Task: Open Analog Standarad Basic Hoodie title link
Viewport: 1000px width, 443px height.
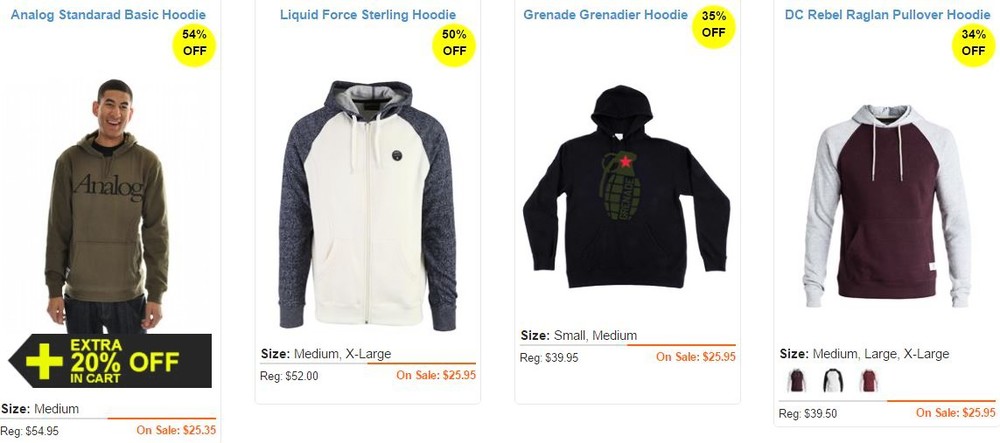Action: click(x=108, y=15)
